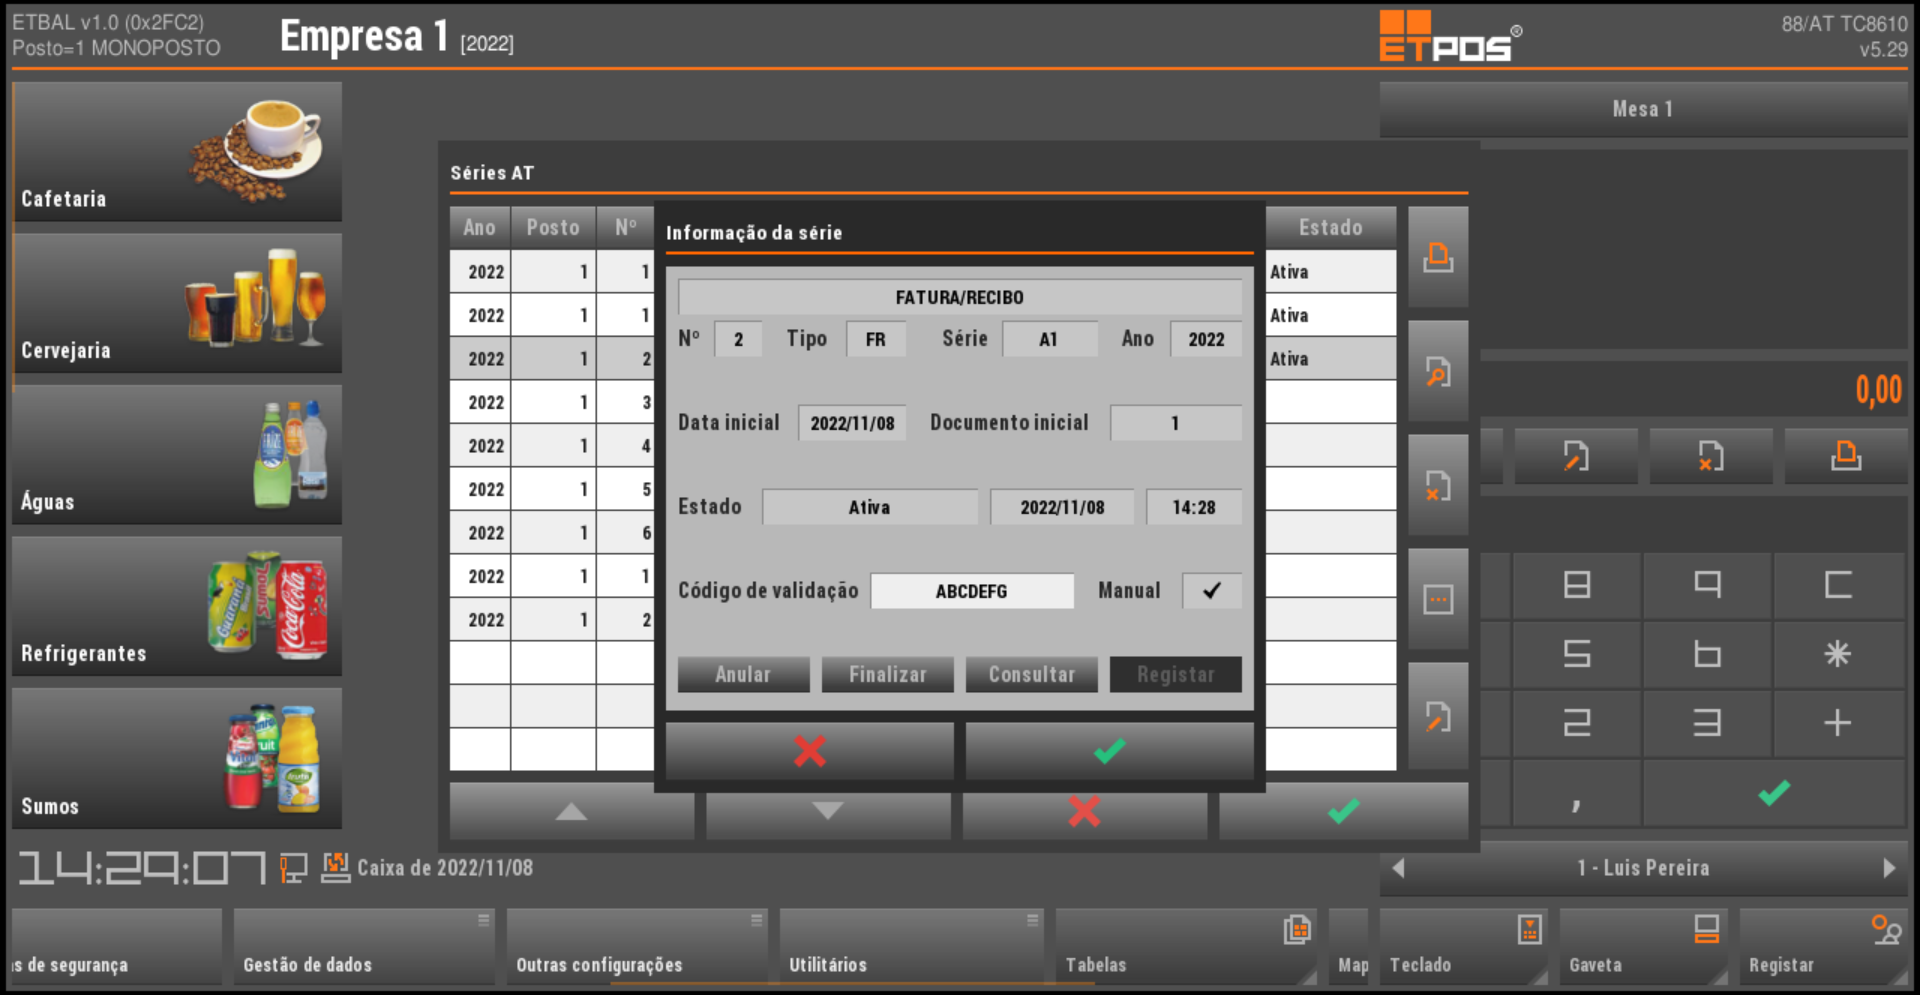Open Gestão de dados menu
1920x995 pixels.
click(364, 947)
